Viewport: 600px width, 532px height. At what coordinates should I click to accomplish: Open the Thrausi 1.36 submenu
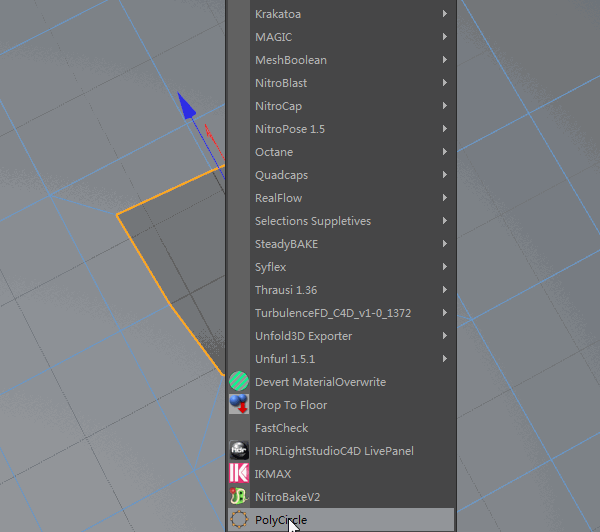(x=285, y=290)
